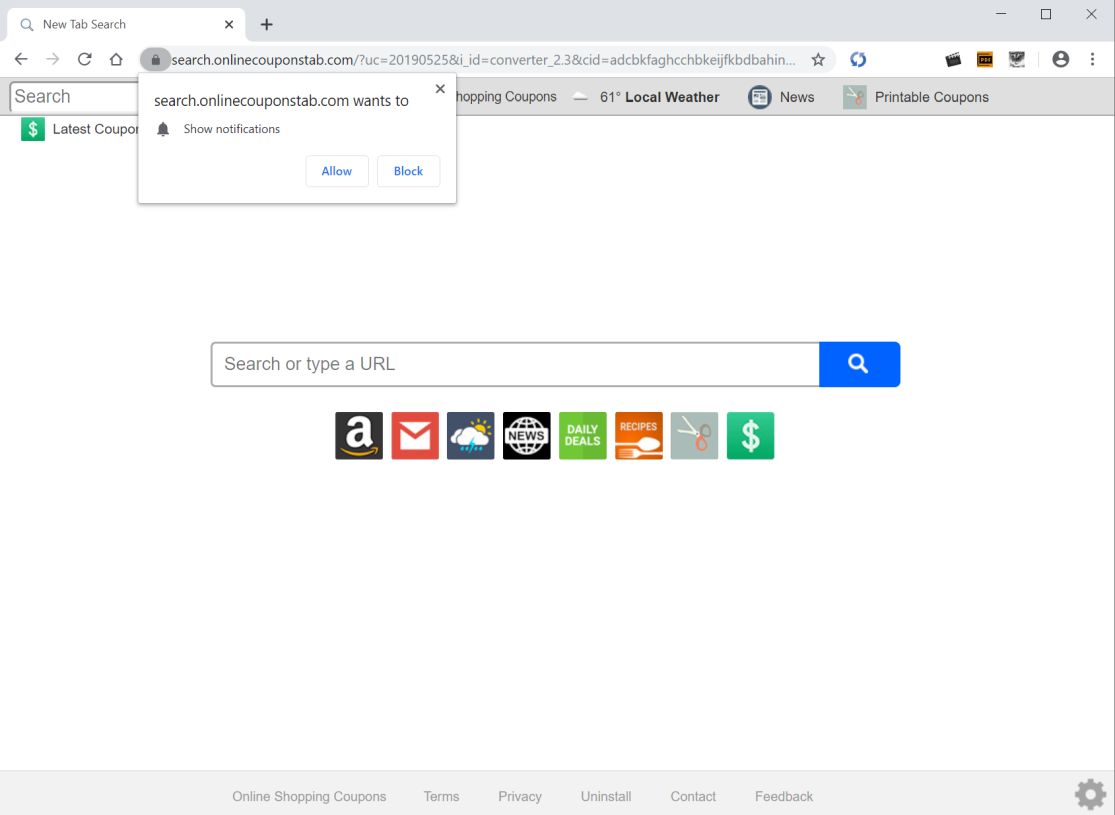Viewport: 1115px width, 815px height.
Task: Open the browser home page
Action: point(116,59)
